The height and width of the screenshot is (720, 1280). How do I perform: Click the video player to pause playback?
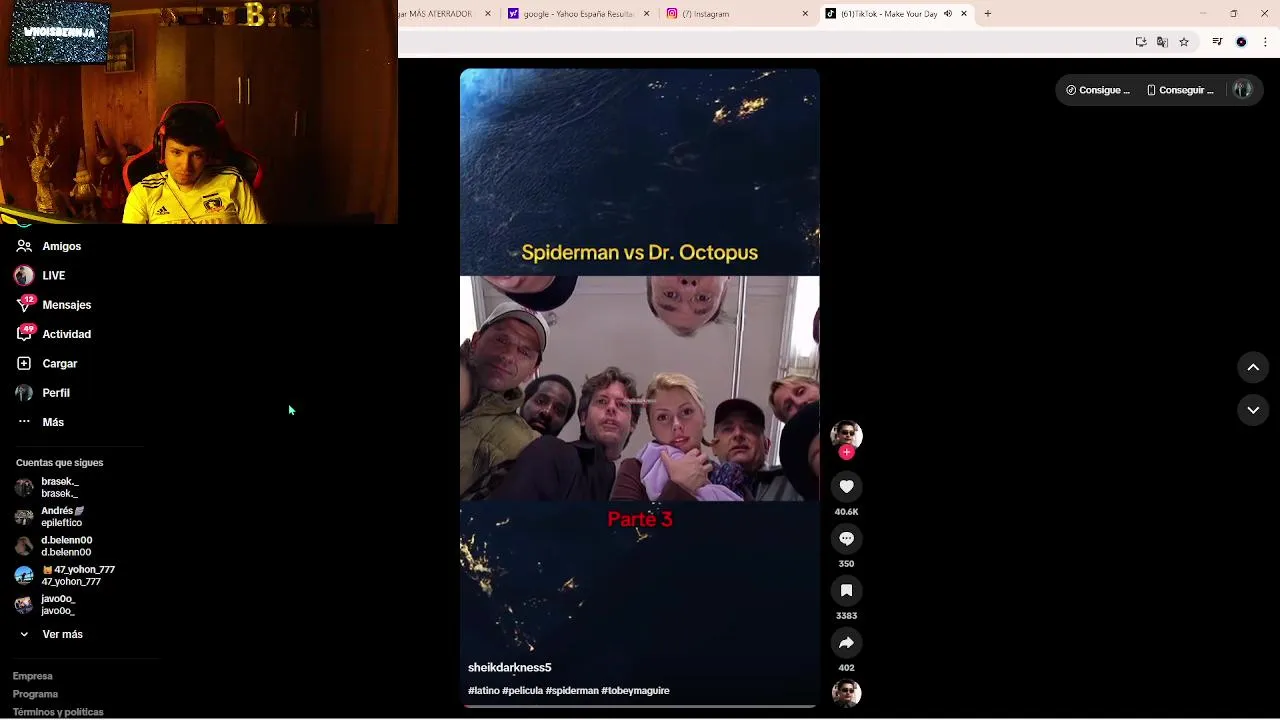(639, 388)
